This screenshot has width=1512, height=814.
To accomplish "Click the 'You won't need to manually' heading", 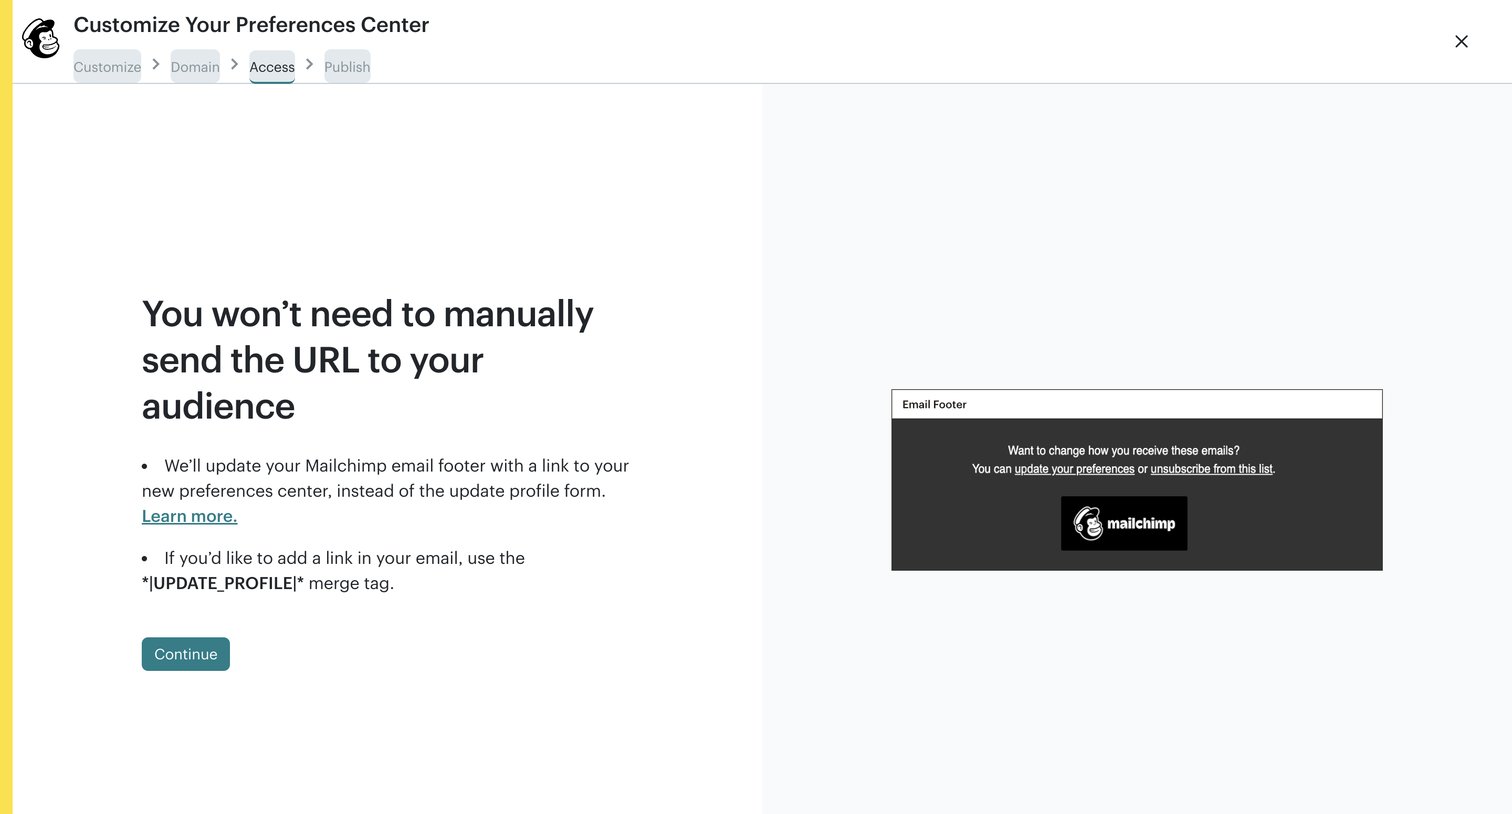I will (368, 360).
